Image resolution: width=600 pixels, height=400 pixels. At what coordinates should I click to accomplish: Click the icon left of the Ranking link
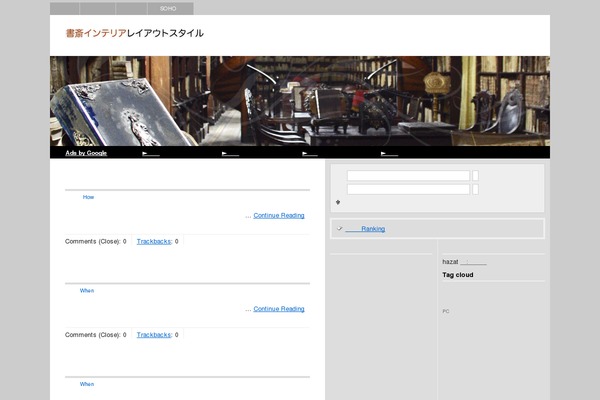click(x=339, y=229)
